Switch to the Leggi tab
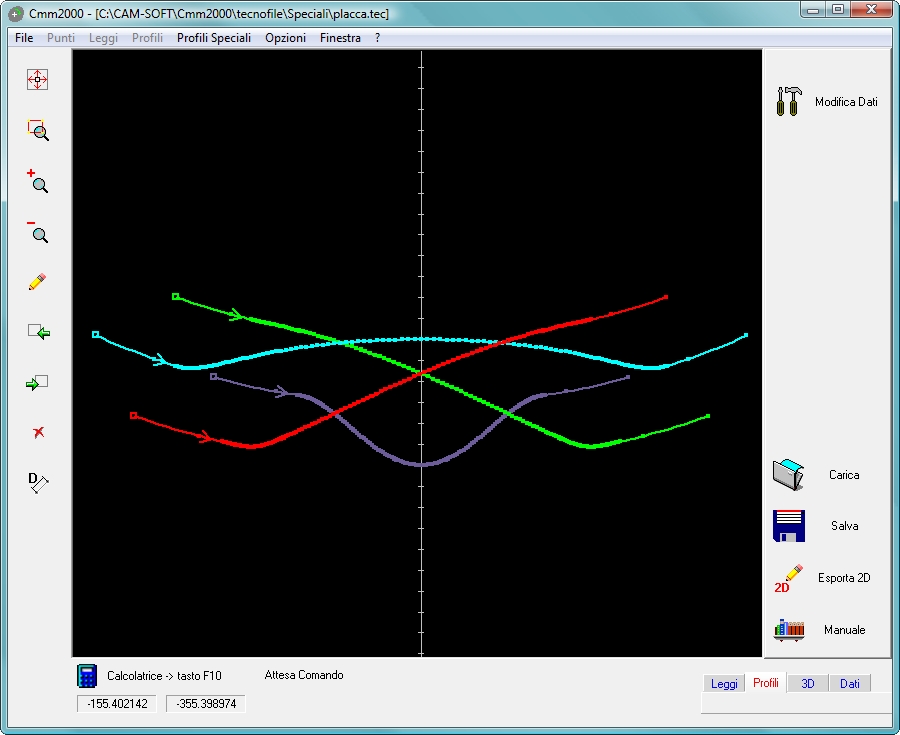900x735 pixels. point(724,683)
